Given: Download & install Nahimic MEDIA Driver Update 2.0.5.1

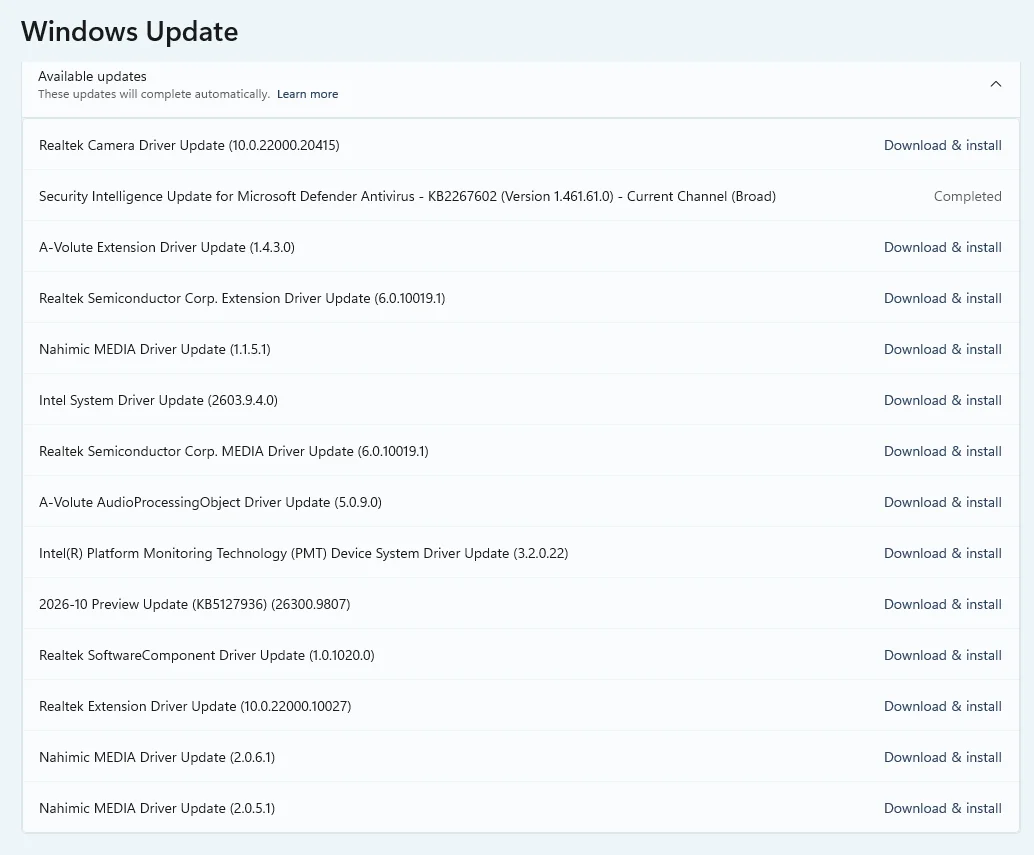Looking at the screenshot, I should pyautogui.click(x=942, y=808).
